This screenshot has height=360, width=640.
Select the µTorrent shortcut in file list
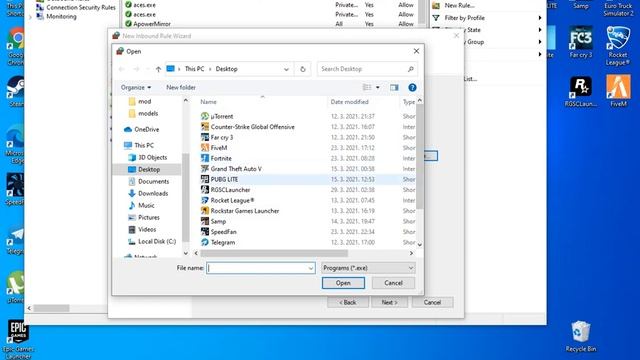pos(222,116)
